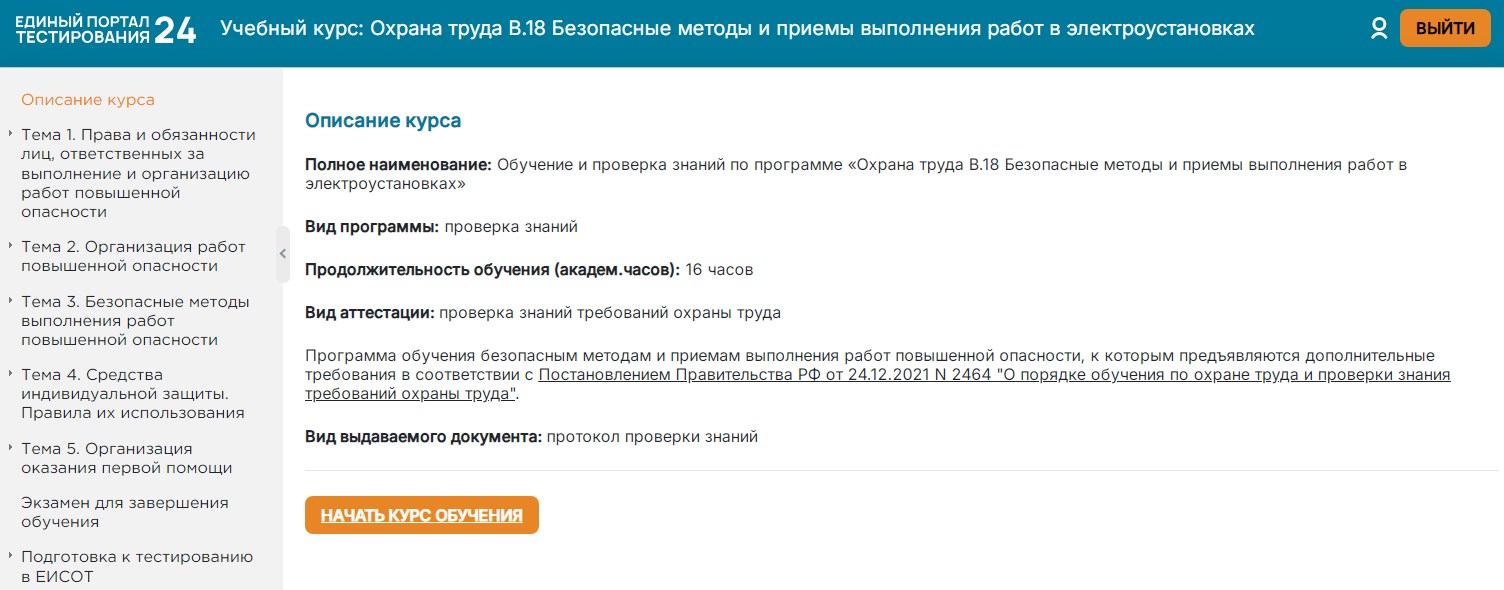Expand the arrow beside Подготовка к тестированию
The height and width of the screenshot is (590, 1504).
(10, 557)
